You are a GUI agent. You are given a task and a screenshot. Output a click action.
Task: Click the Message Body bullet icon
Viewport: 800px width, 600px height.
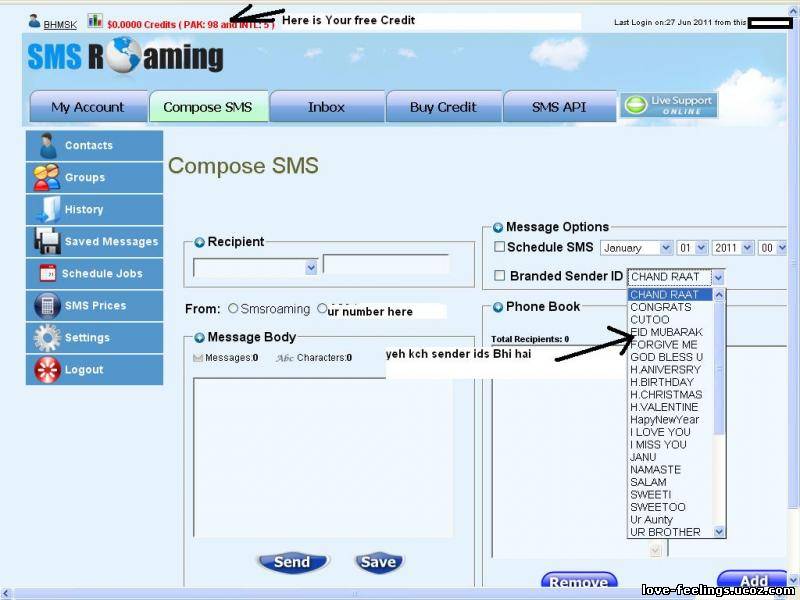[x=199, y=338]
